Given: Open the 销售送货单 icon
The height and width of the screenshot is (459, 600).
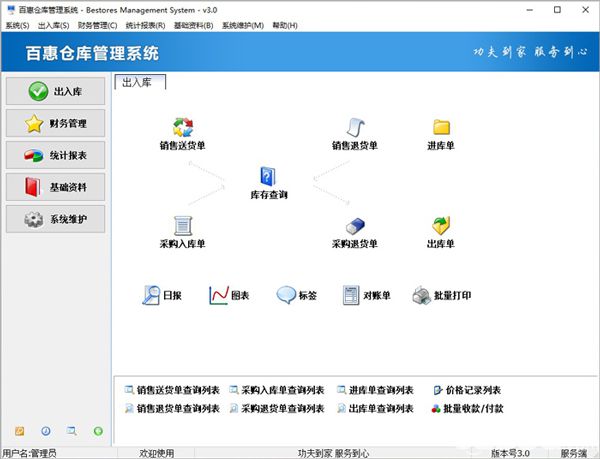Looking at the screenshot, I should (x=183, y=128).
